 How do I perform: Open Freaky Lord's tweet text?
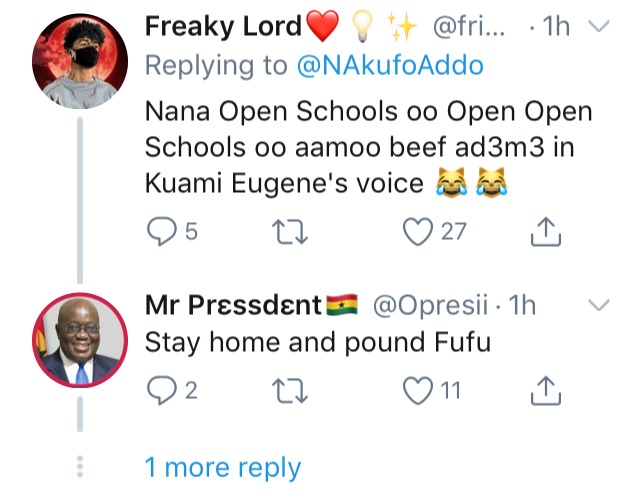coord(368,146)
